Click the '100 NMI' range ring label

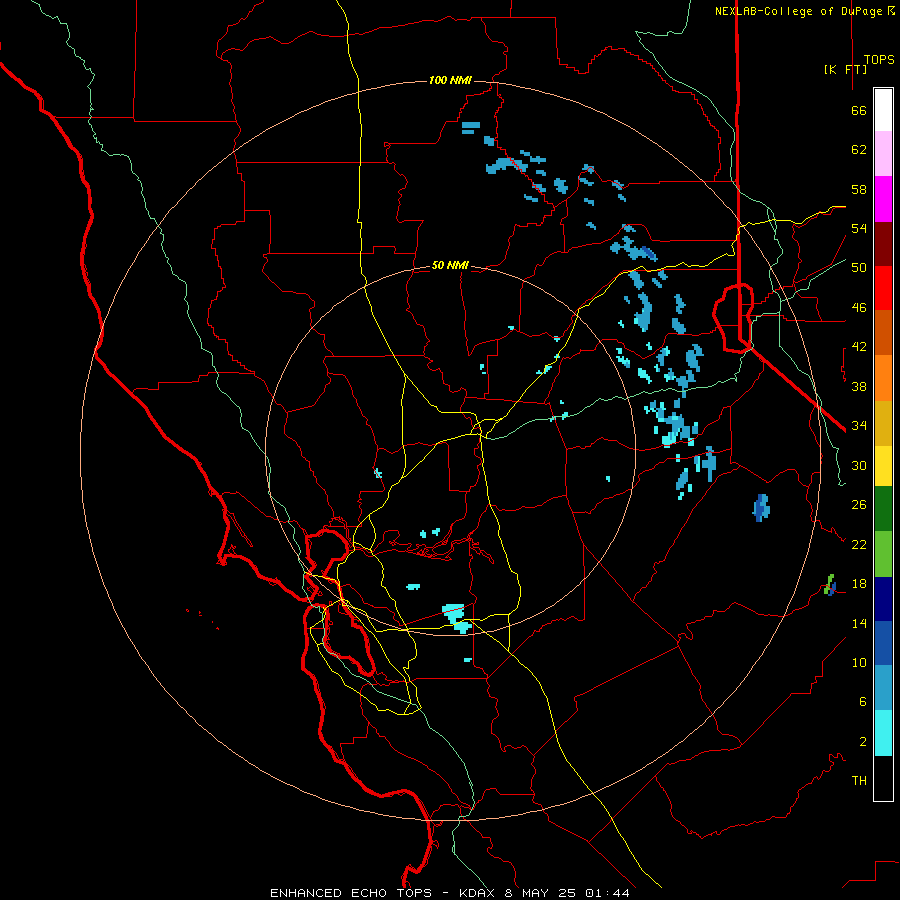[450, 80]
